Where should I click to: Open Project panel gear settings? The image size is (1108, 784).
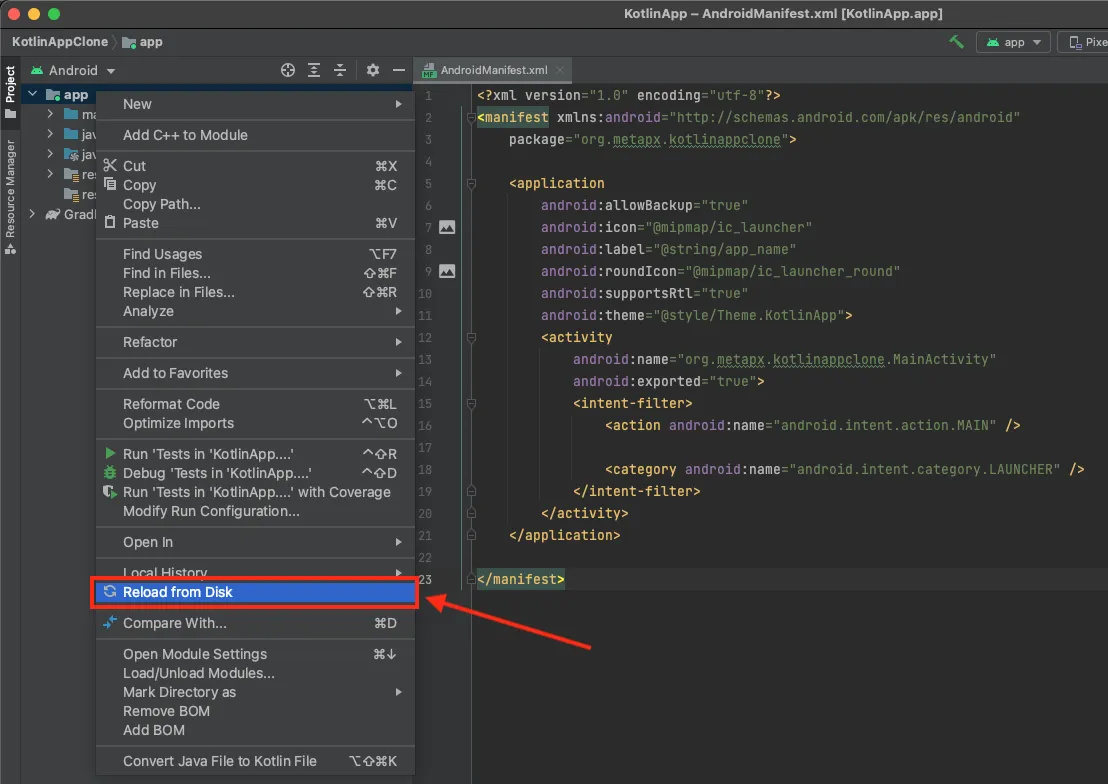pos(372,70)
